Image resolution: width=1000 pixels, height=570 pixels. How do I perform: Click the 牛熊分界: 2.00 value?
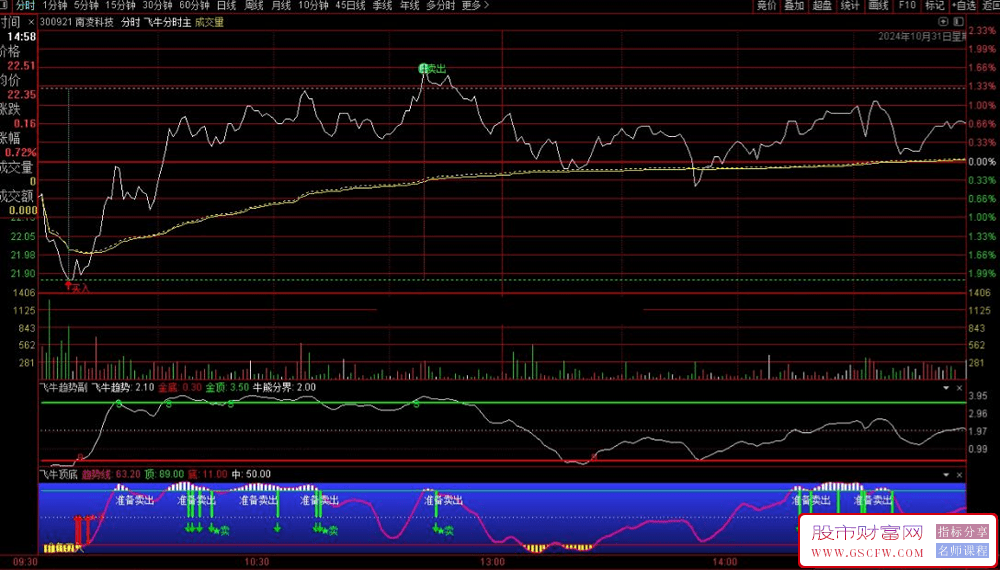pyautogui.click(x=284, y=387)
